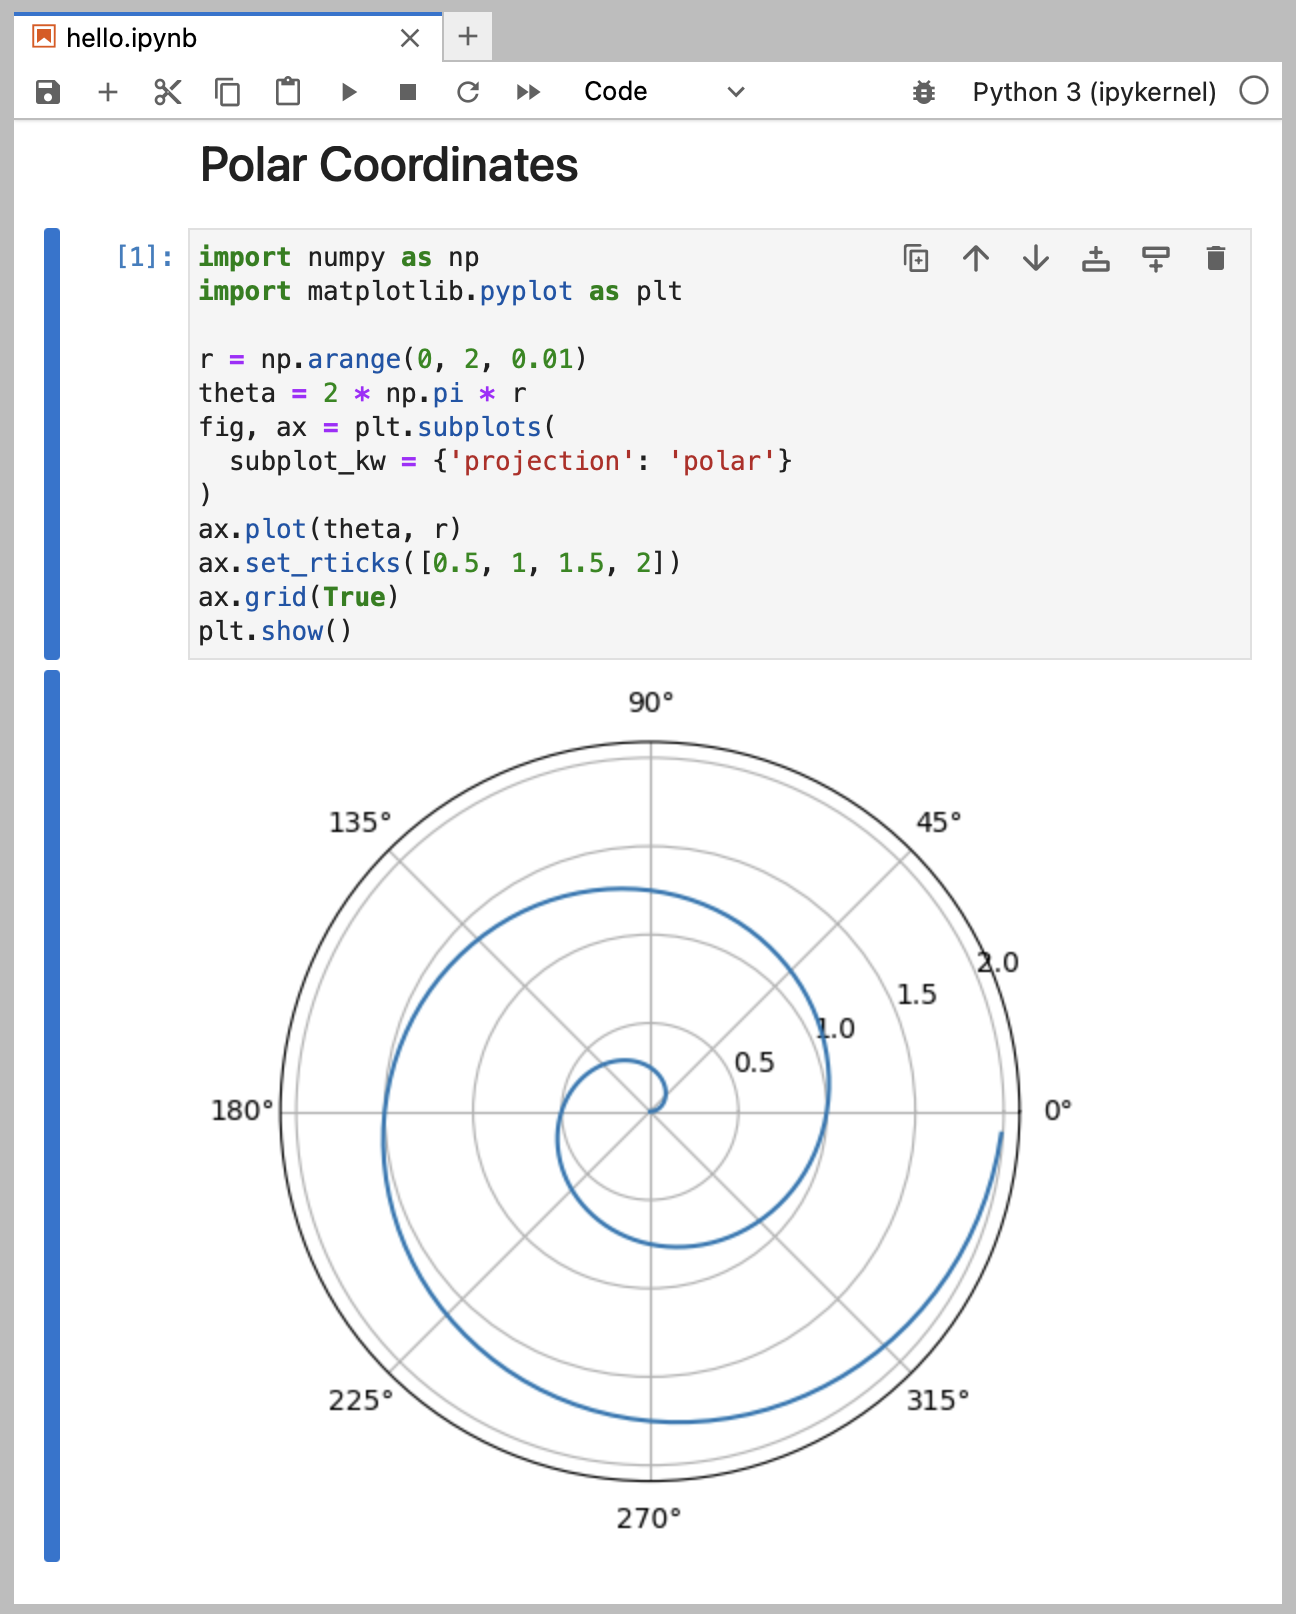Insert a new cell below using plus icon
This screenshot has width=1296, height=1614.
pos(108,92)
